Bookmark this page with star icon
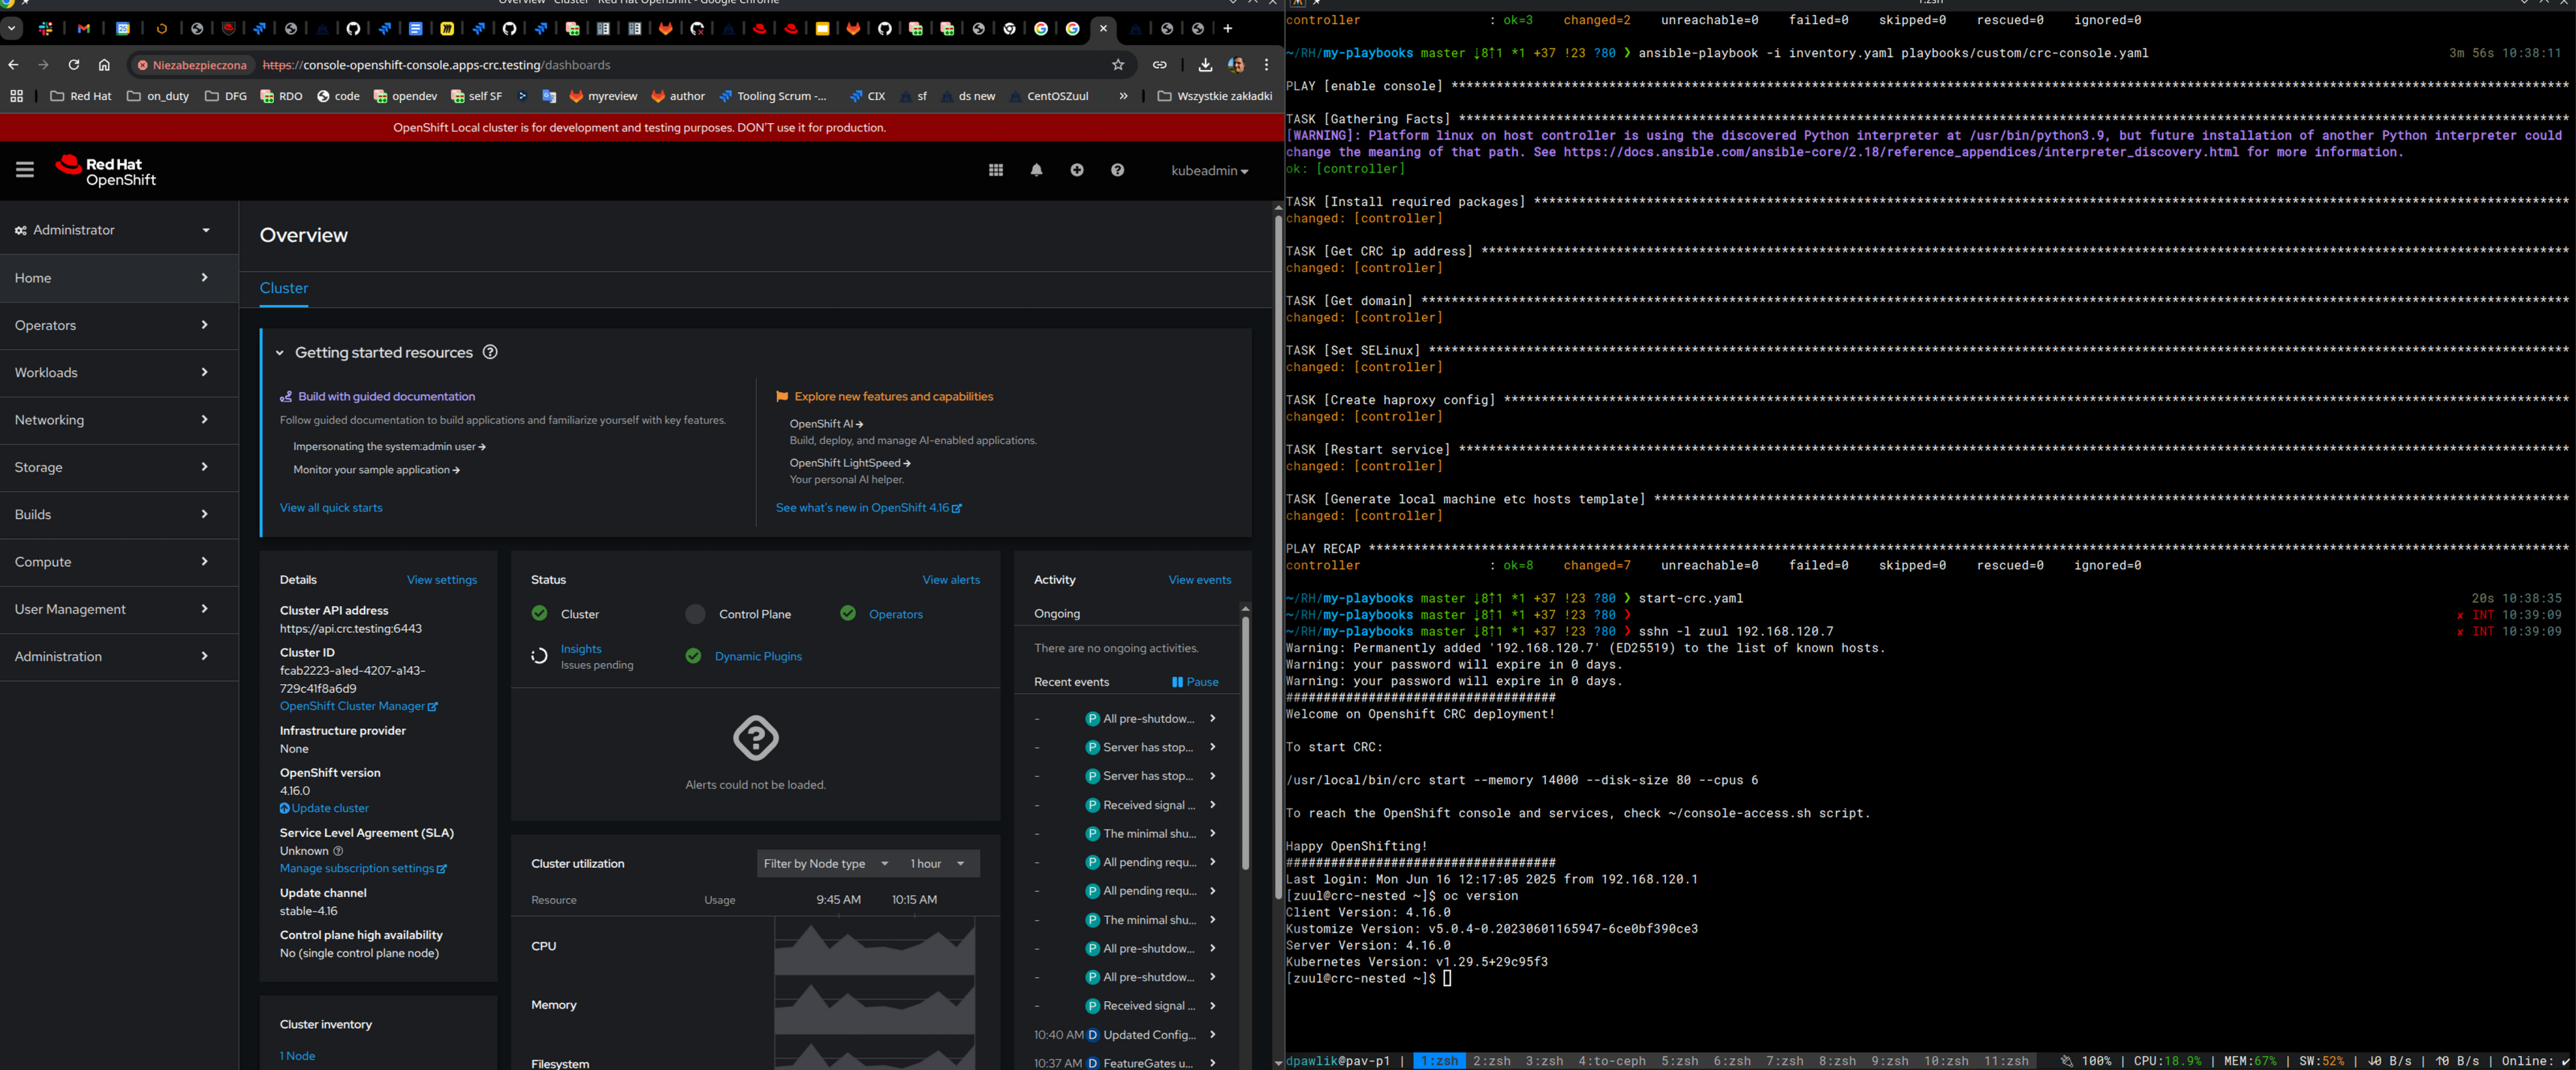Screen dimensions: 2576x1070 pyautogui.click(x=1118, y=65)
